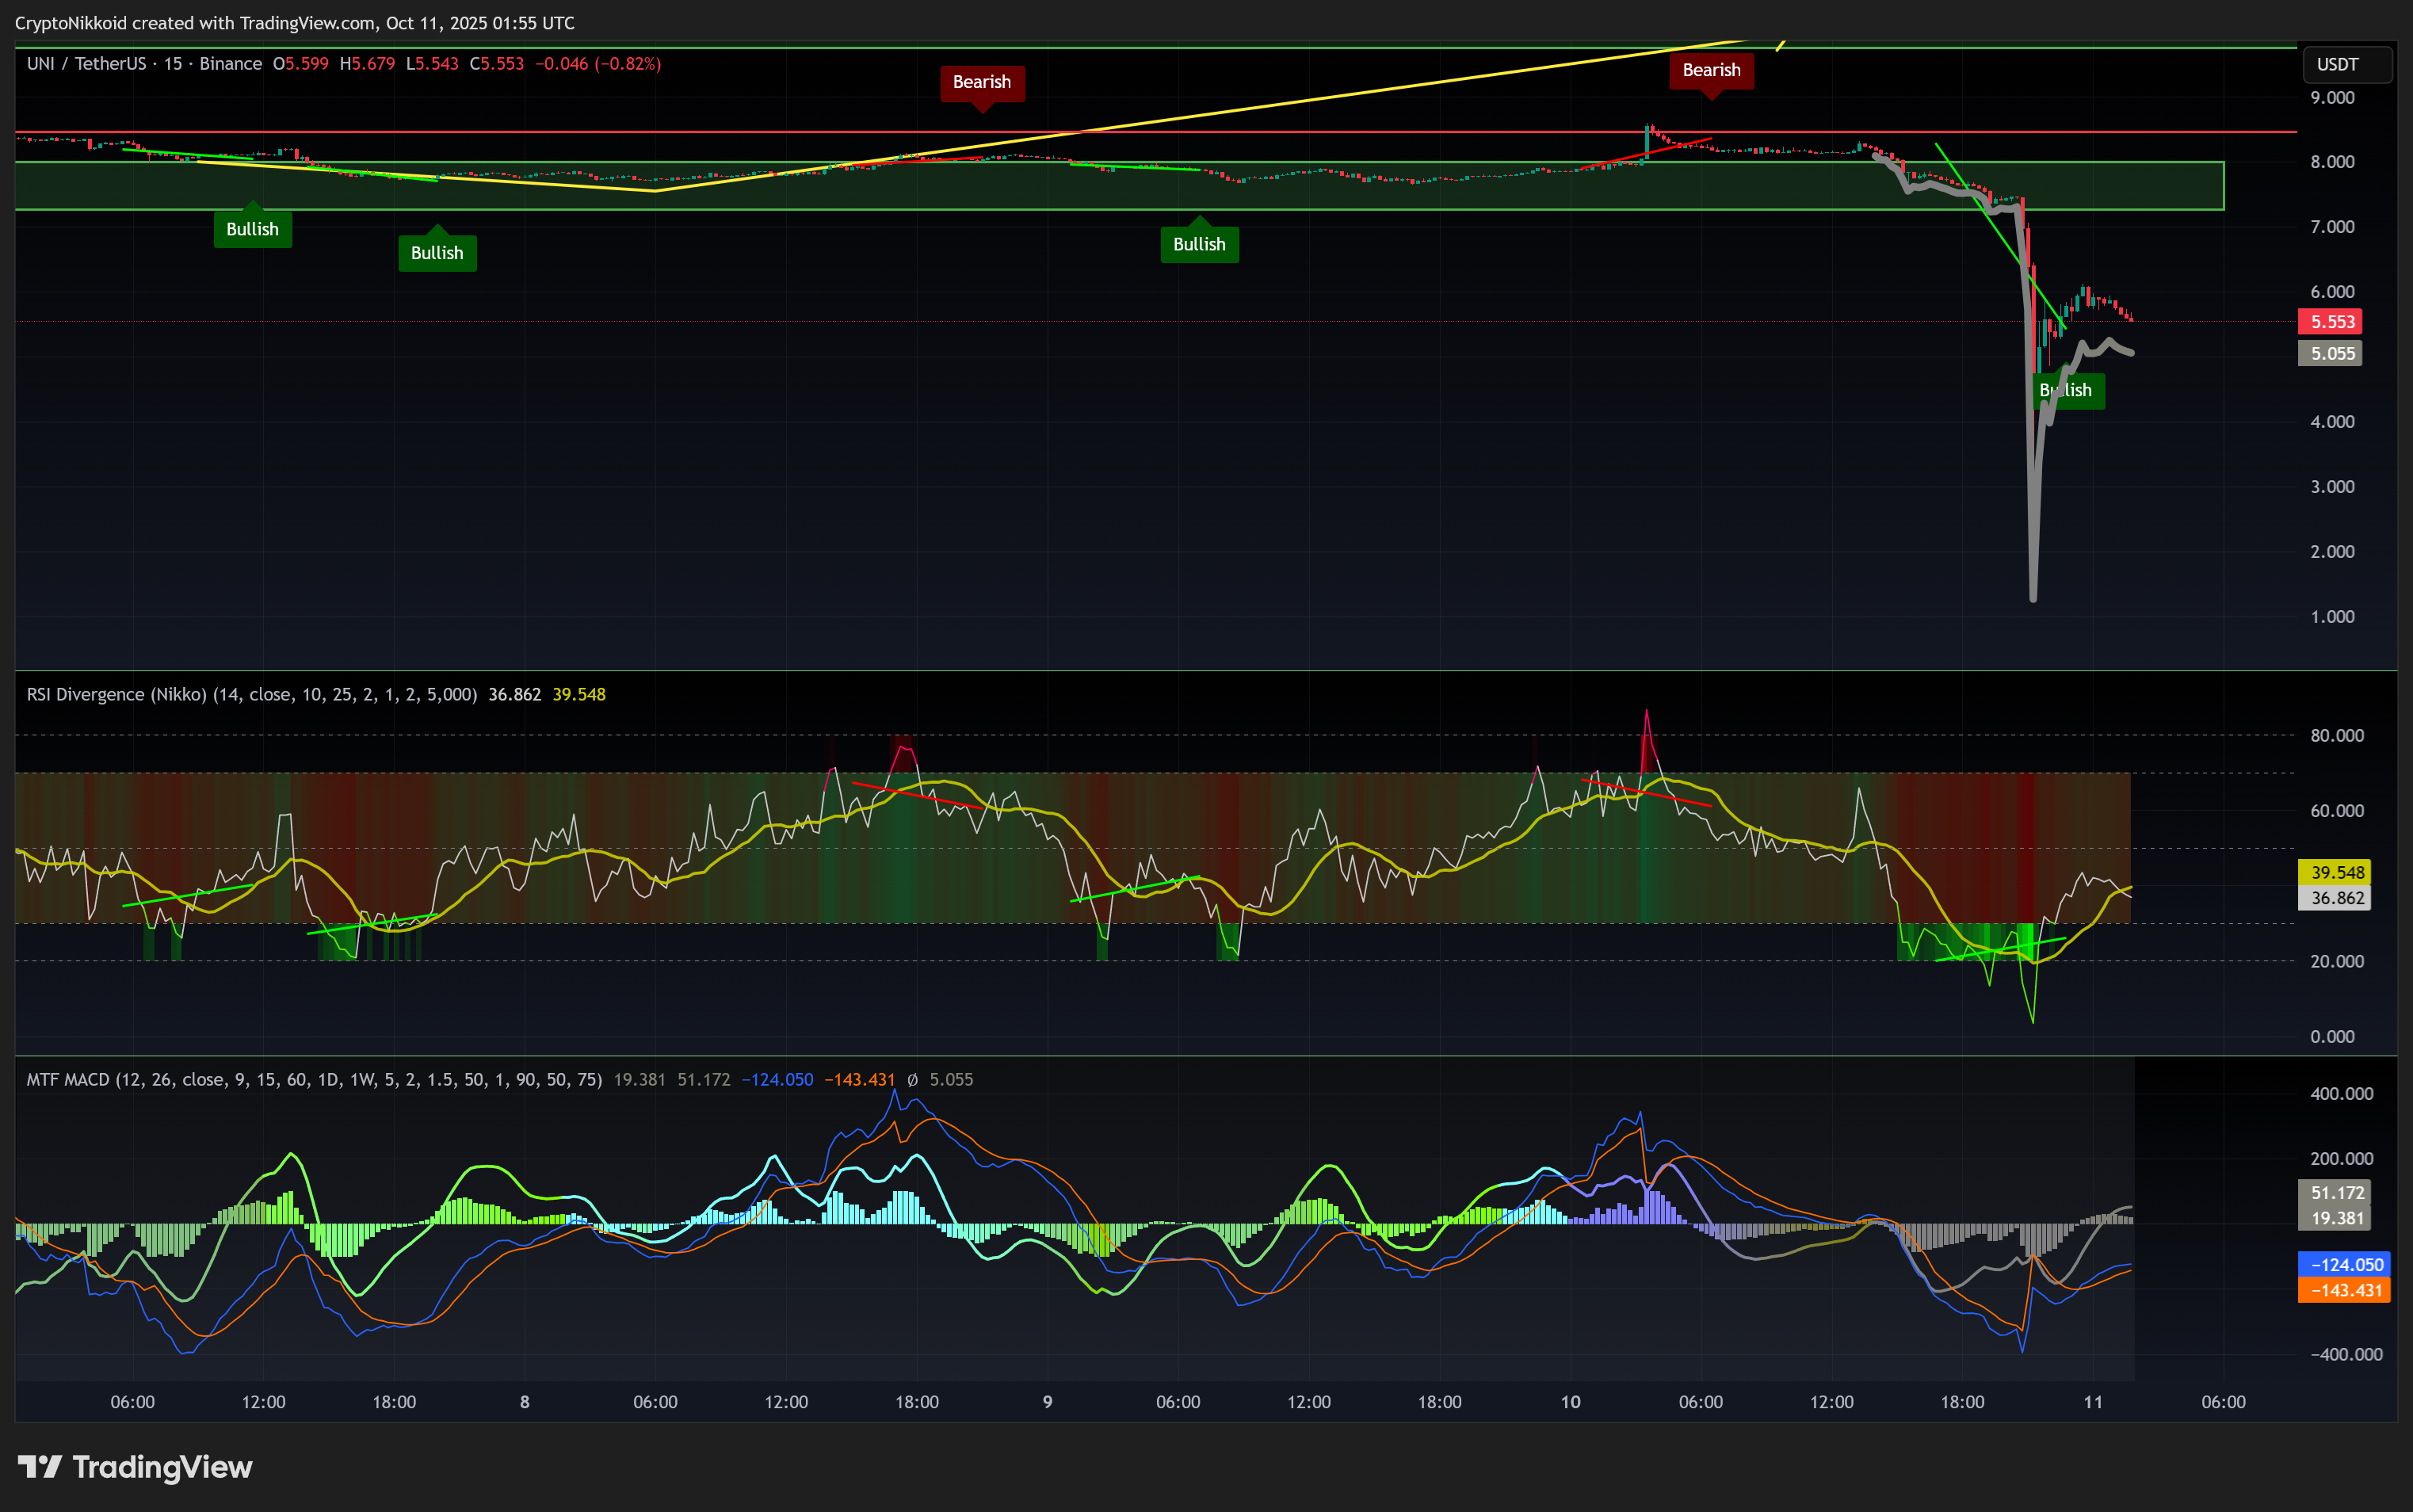Click the 2.000 price axis label

pos(2332,552)
